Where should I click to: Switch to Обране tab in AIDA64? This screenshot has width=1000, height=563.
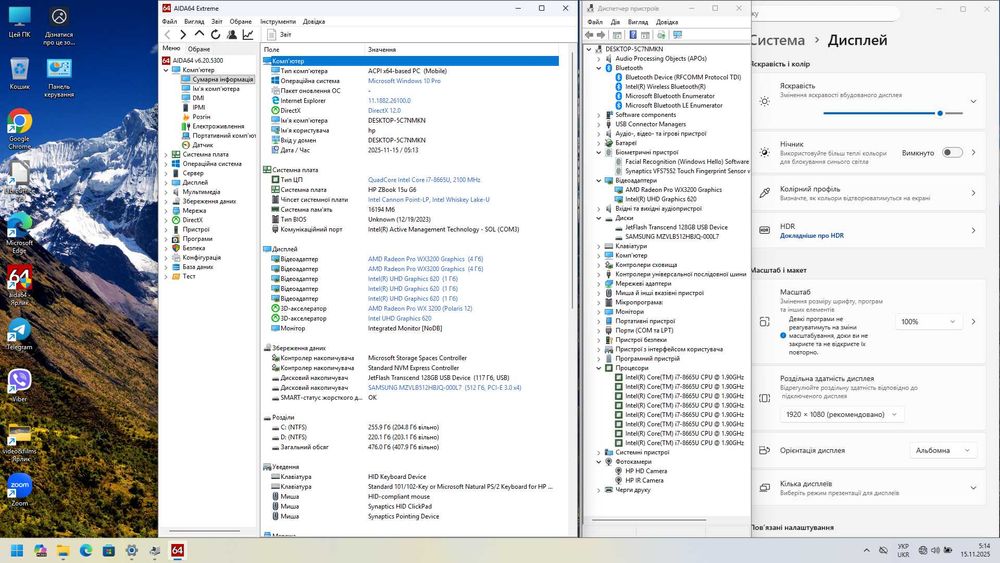point(199,48)
